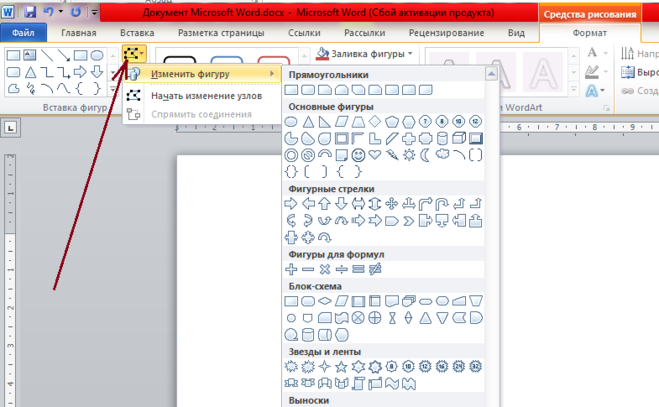Viewport: 659px width, 407px height.
Task: Choose the right arrow block shape
Action: pos(292,204)
